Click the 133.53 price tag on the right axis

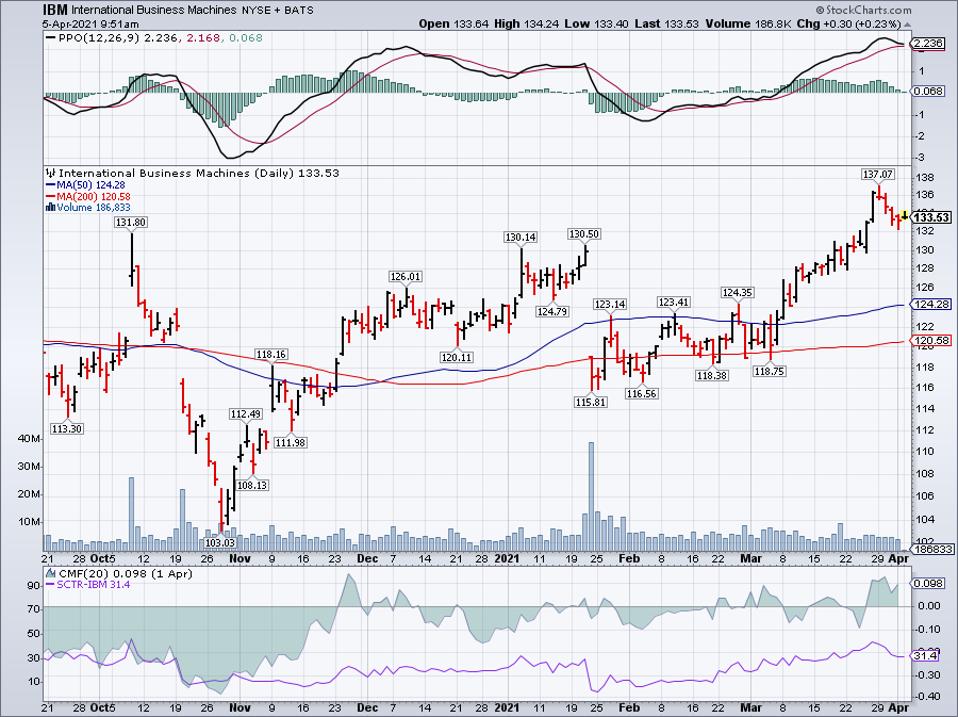(x=932, y=217)
